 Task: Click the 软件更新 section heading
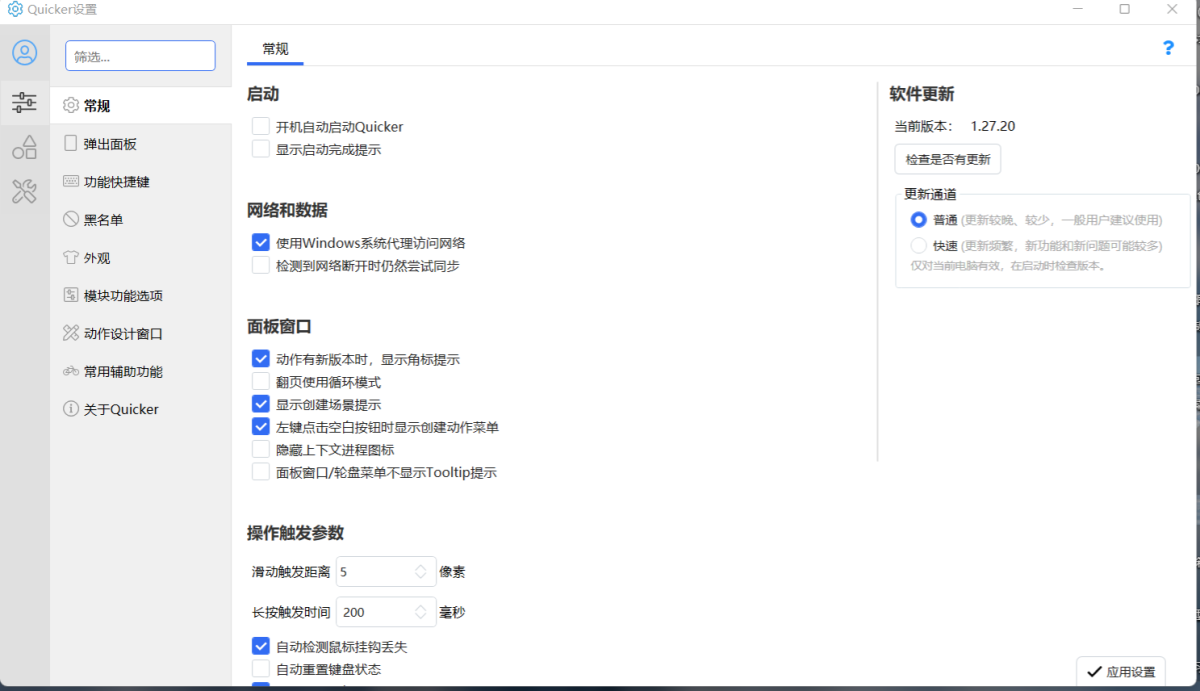[x=922, y=94]
